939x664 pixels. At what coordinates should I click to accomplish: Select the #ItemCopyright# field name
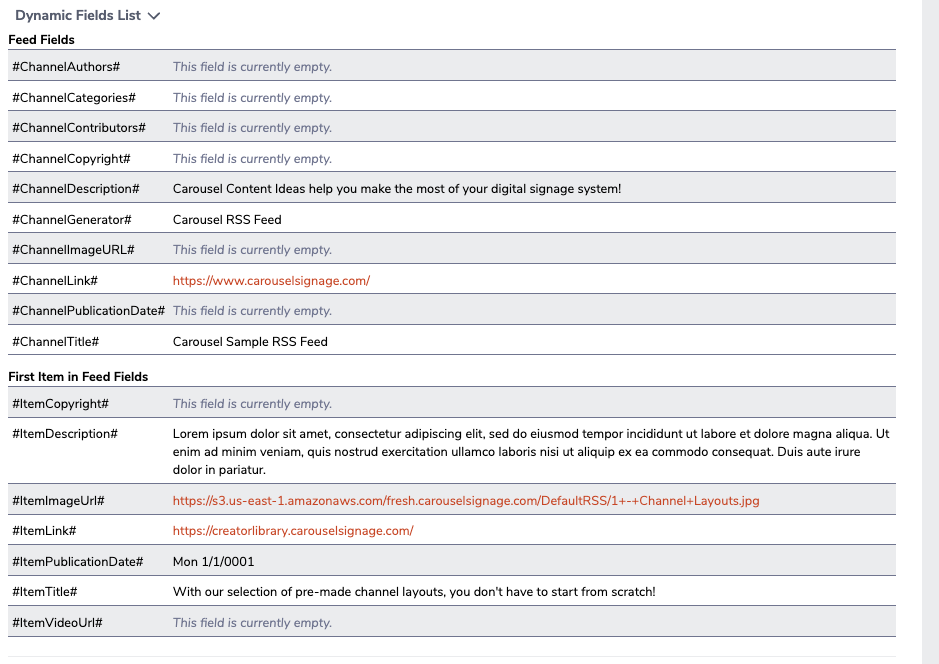click(60, 404)
